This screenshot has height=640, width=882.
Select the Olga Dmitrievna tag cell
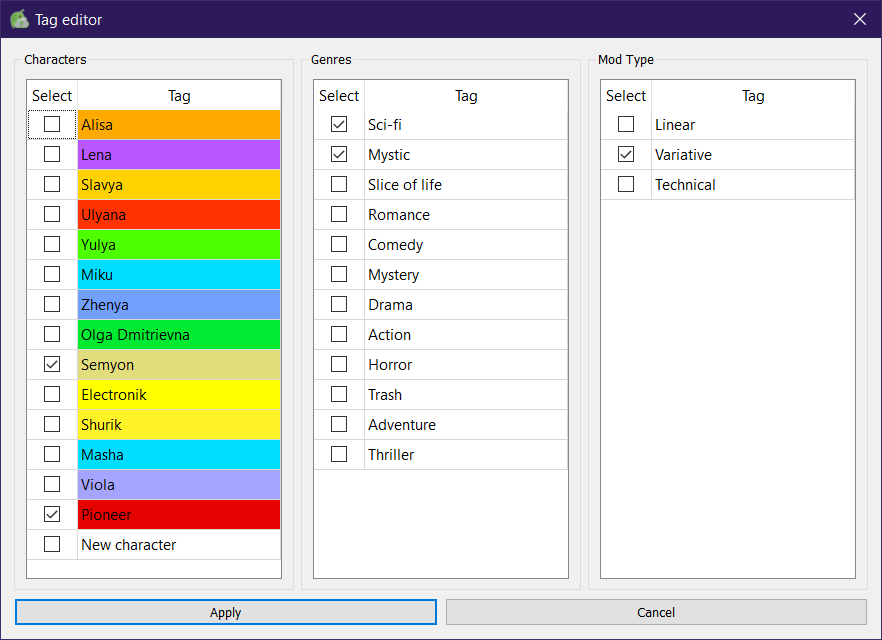(179, 335)
